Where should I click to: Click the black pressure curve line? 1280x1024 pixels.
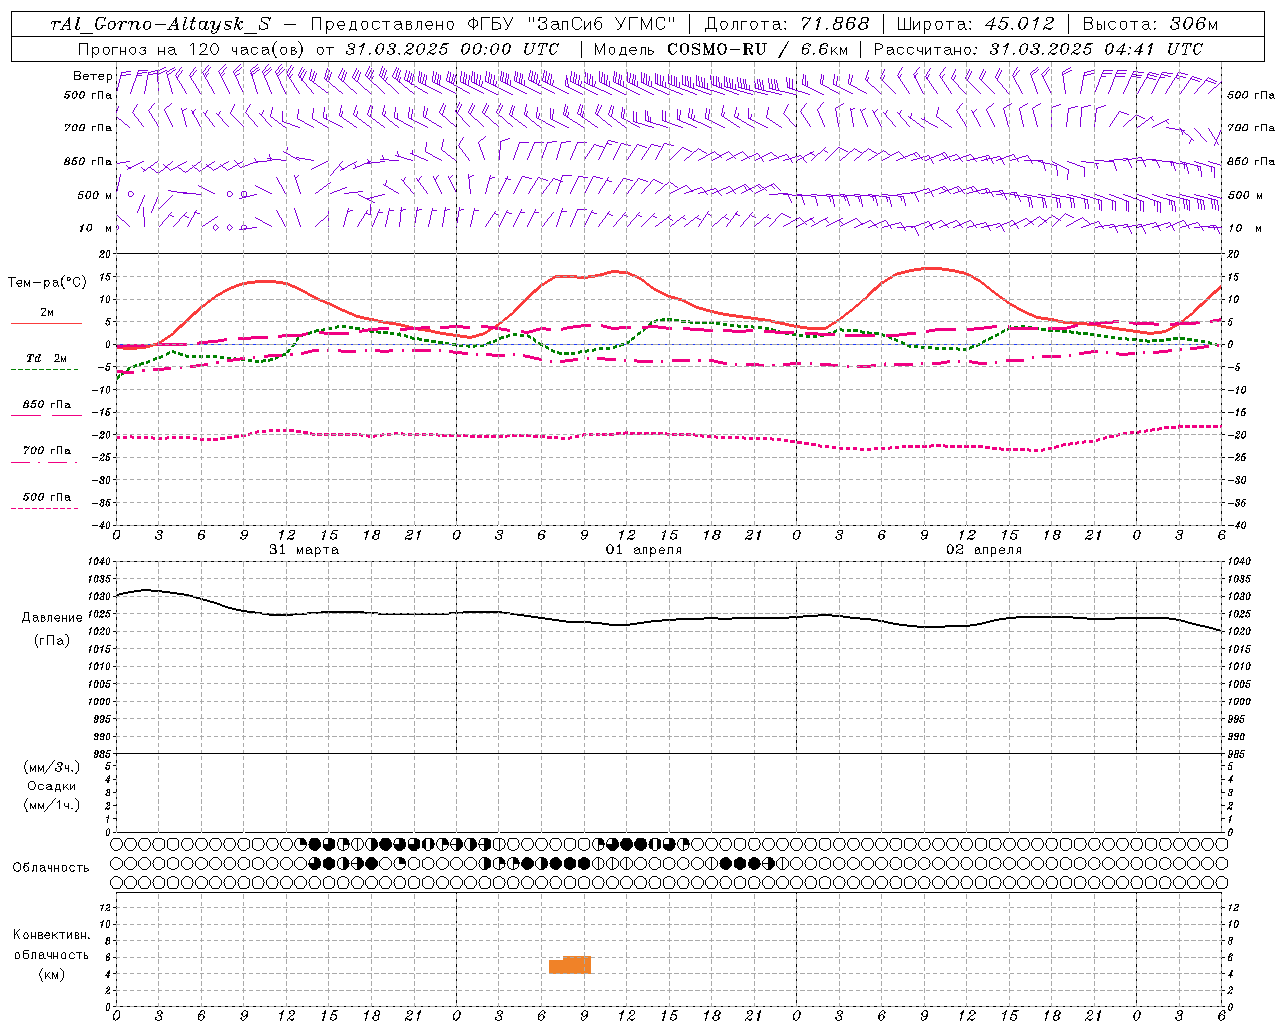point(668,620)
